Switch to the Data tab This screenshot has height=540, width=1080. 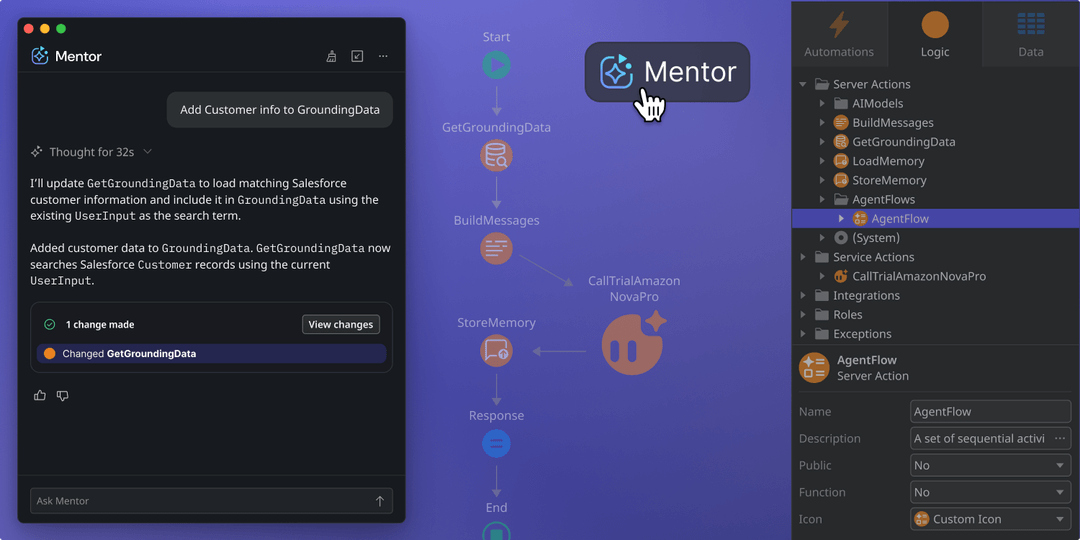point(1031,34)
